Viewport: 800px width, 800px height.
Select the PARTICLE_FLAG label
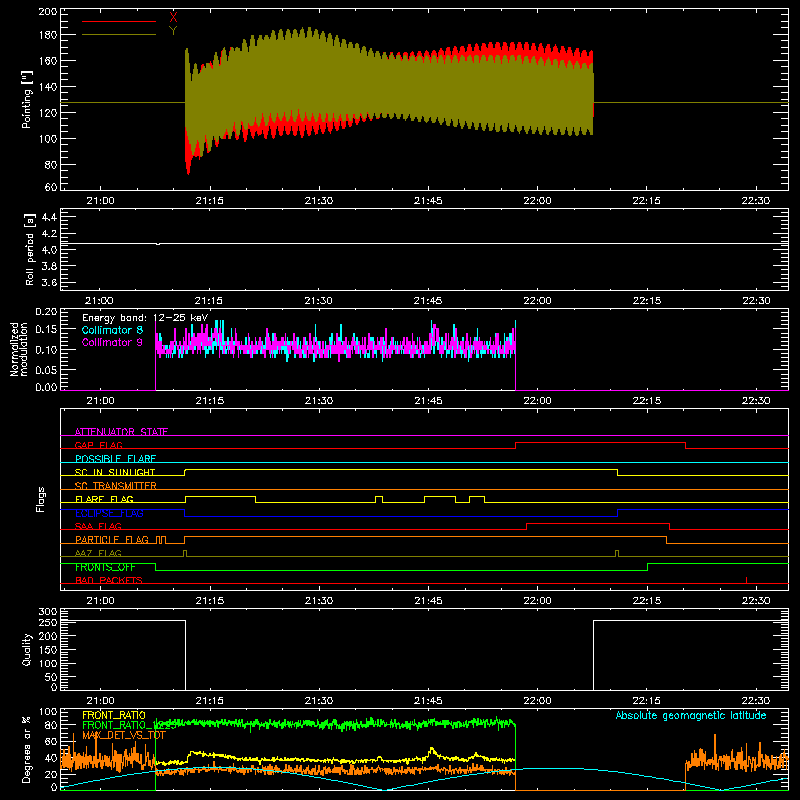tap(112, 540)
